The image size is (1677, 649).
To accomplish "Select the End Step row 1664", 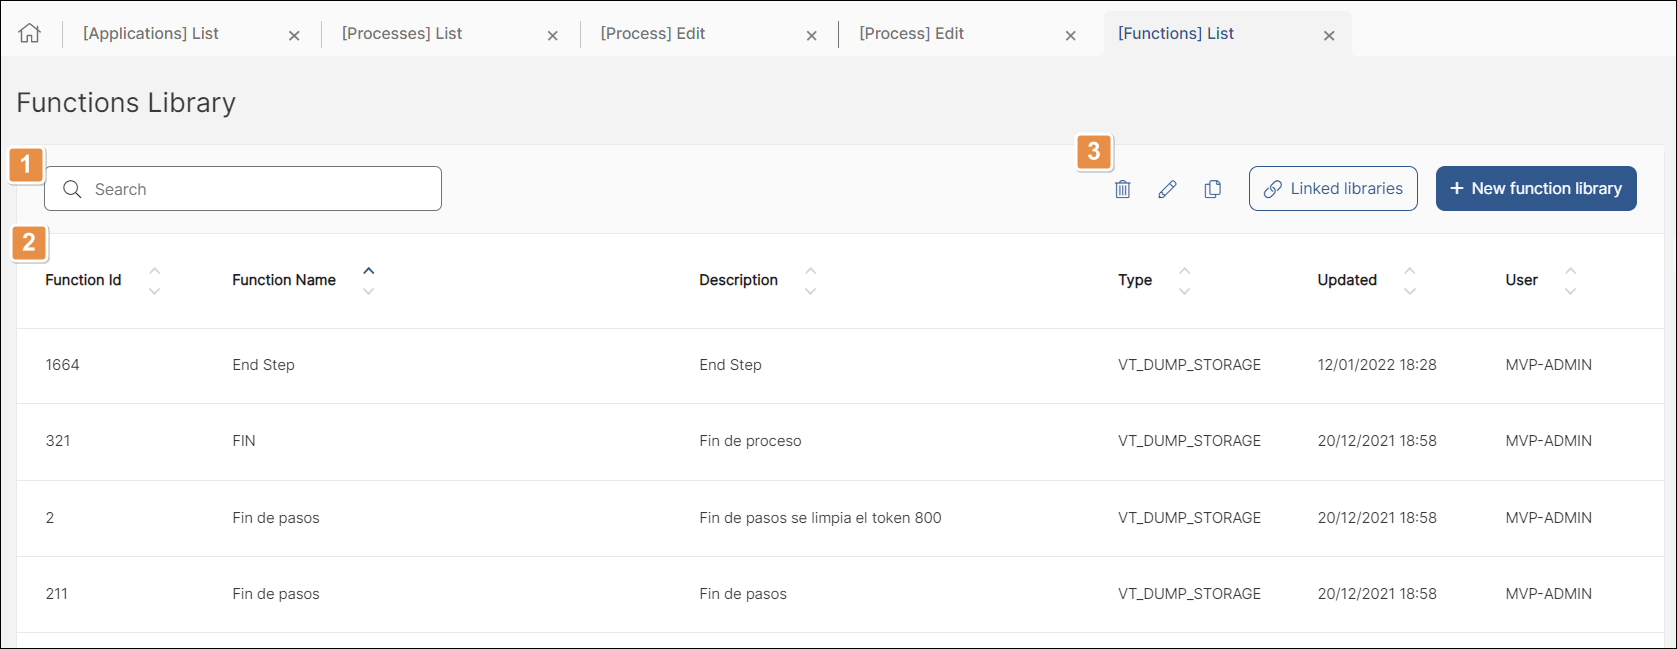I will point(840,365).
